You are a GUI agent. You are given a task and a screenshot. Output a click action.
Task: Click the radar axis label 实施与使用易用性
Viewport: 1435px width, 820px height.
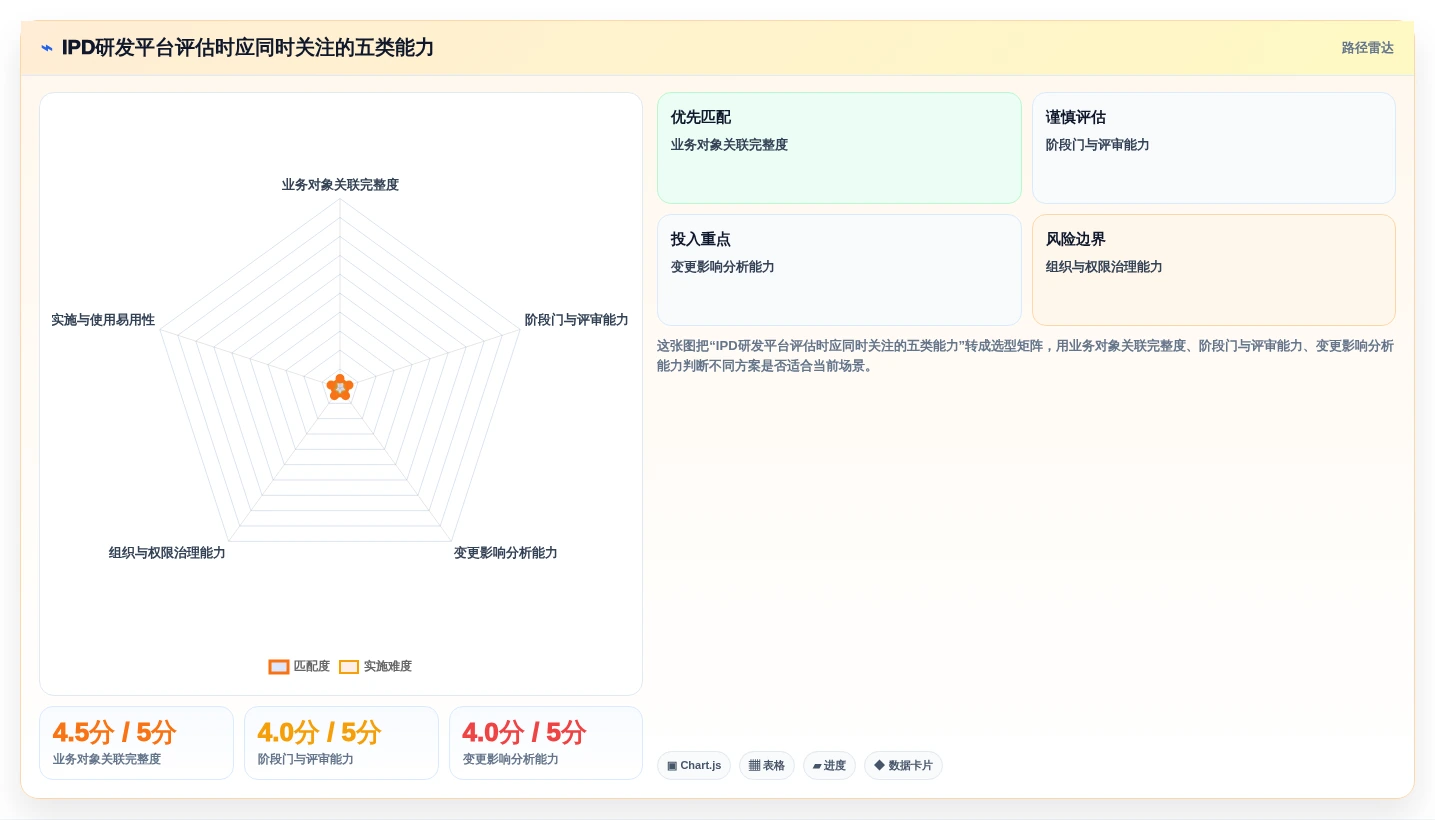103,320
